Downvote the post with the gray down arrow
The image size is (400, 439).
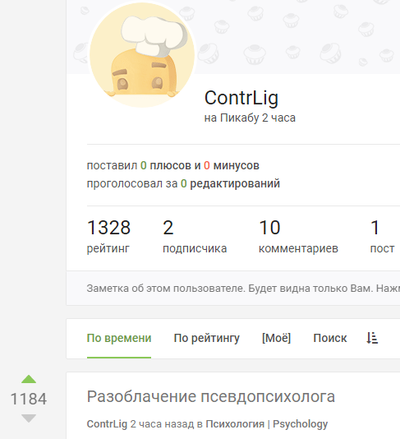click(29, 418)
